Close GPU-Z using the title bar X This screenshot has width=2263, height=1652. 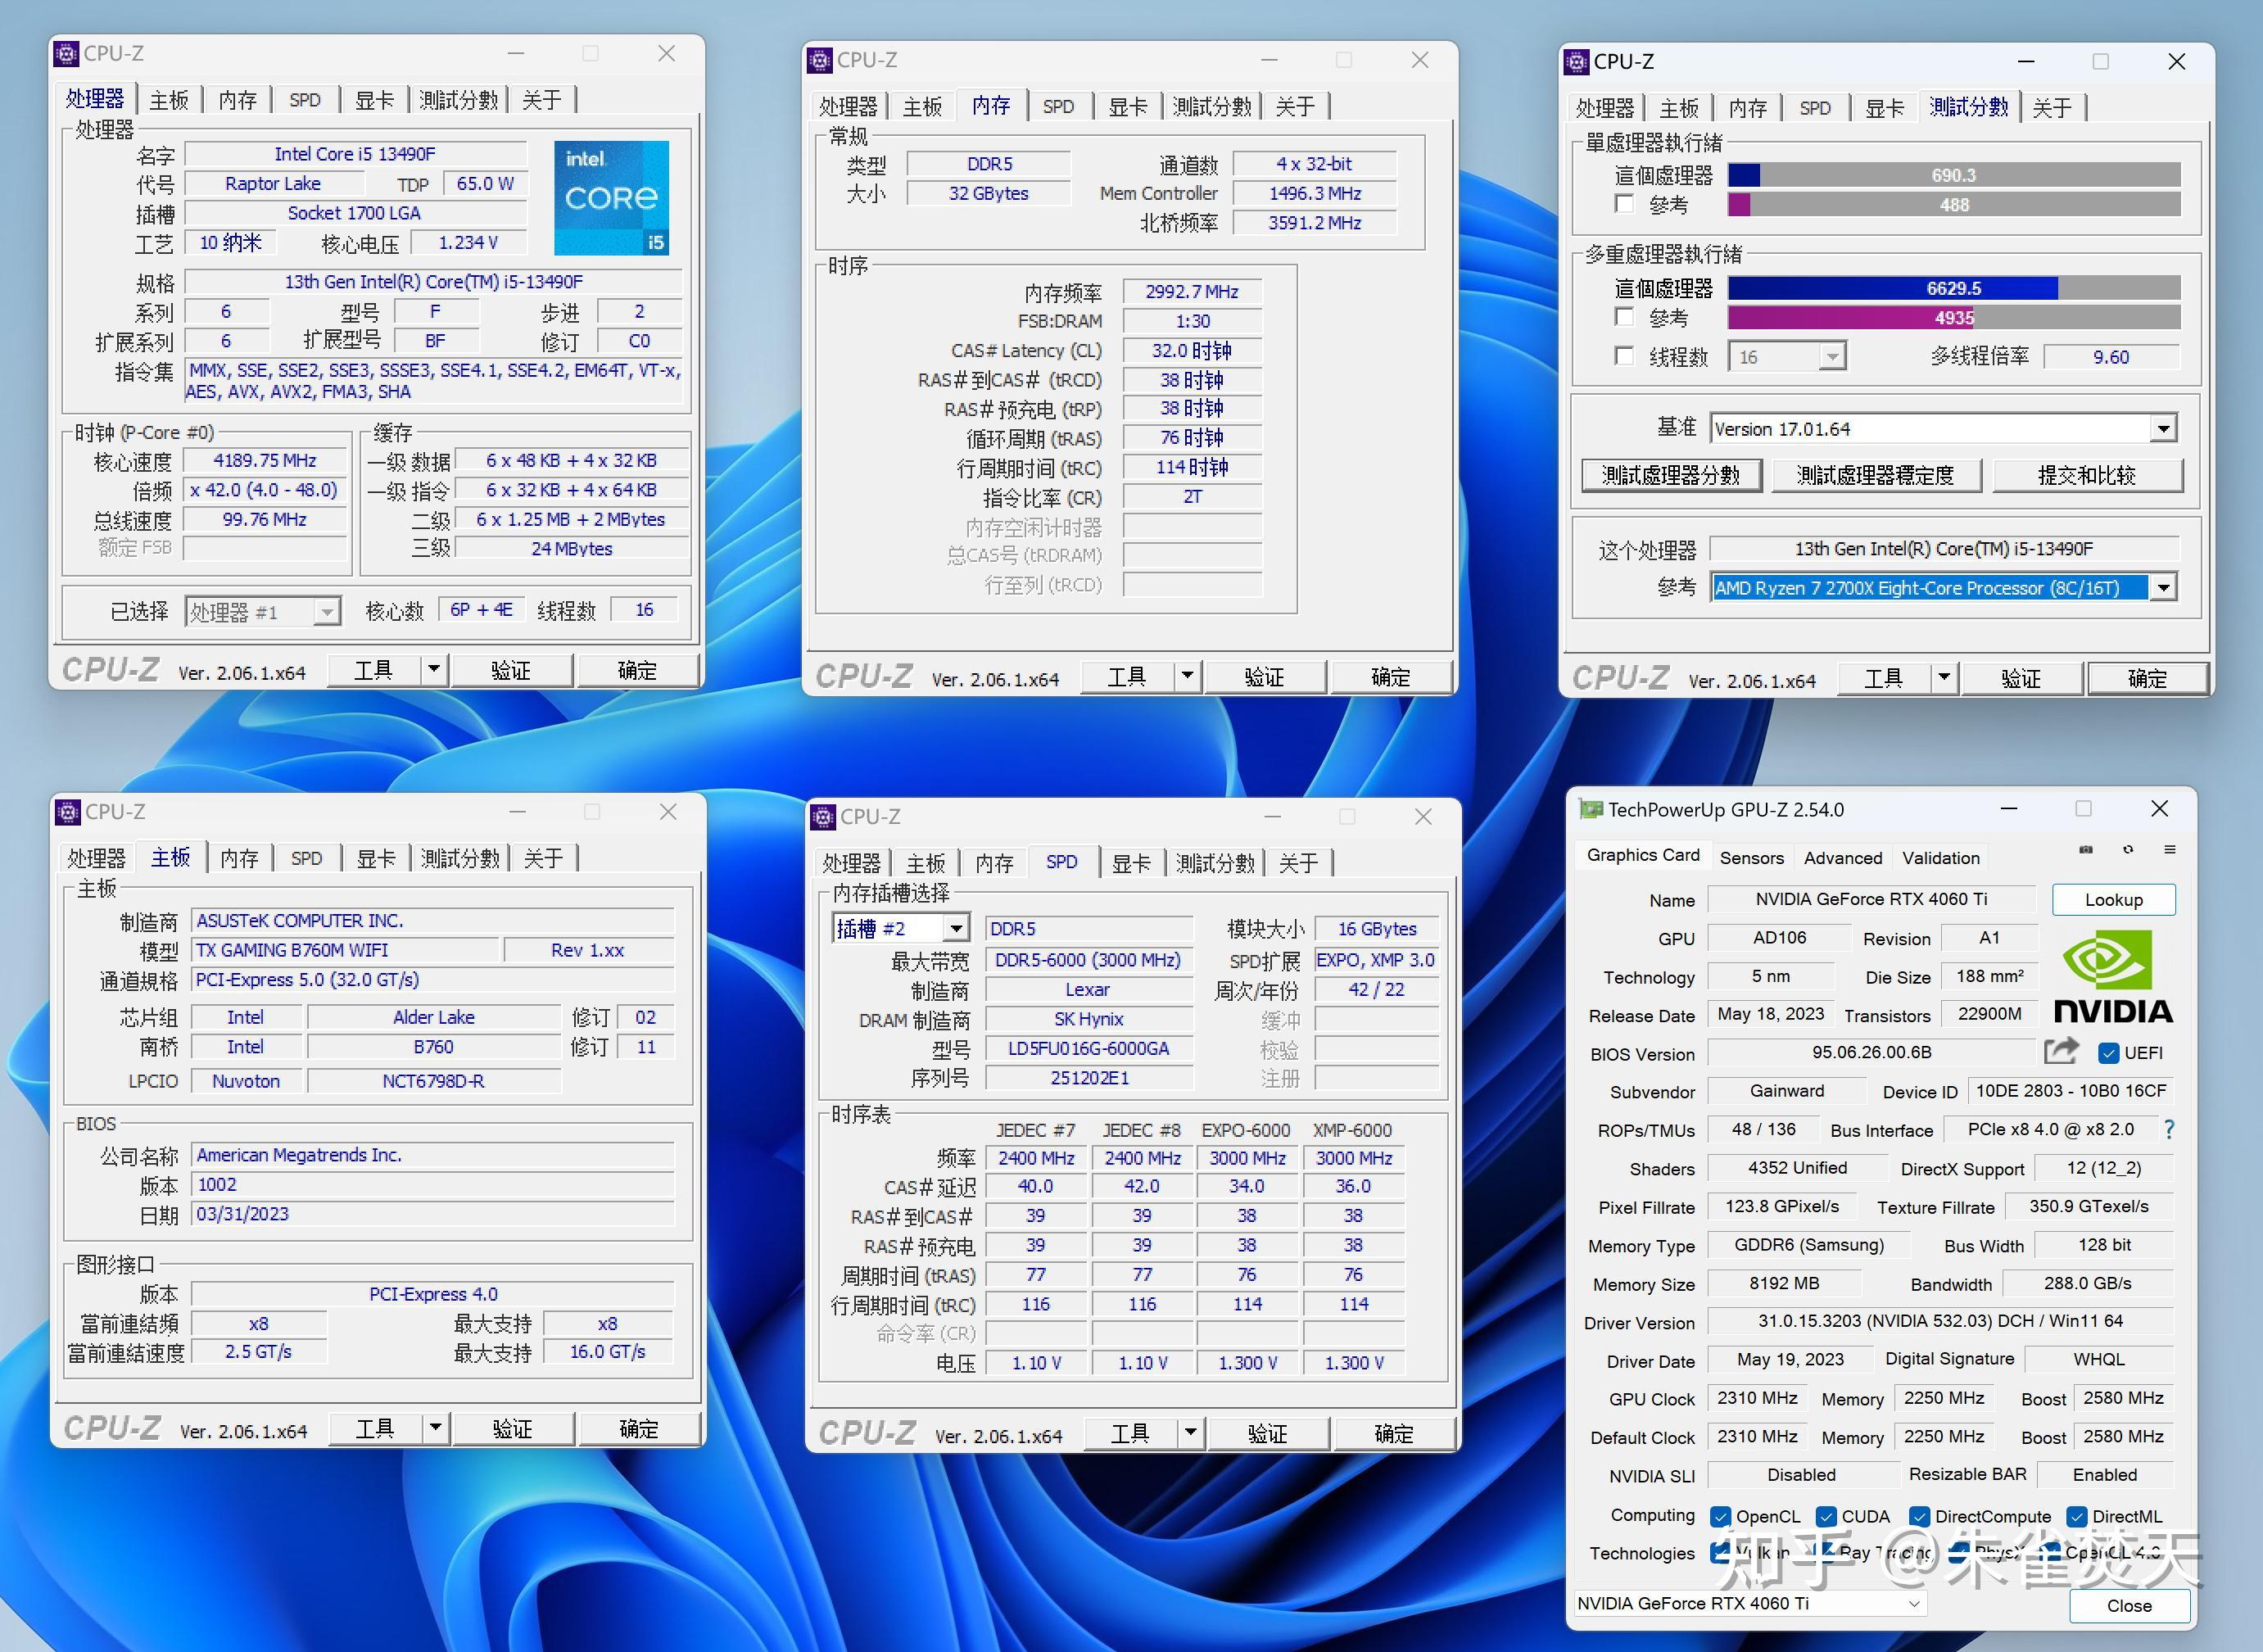pyautogui.click(x=2160, y=808)
